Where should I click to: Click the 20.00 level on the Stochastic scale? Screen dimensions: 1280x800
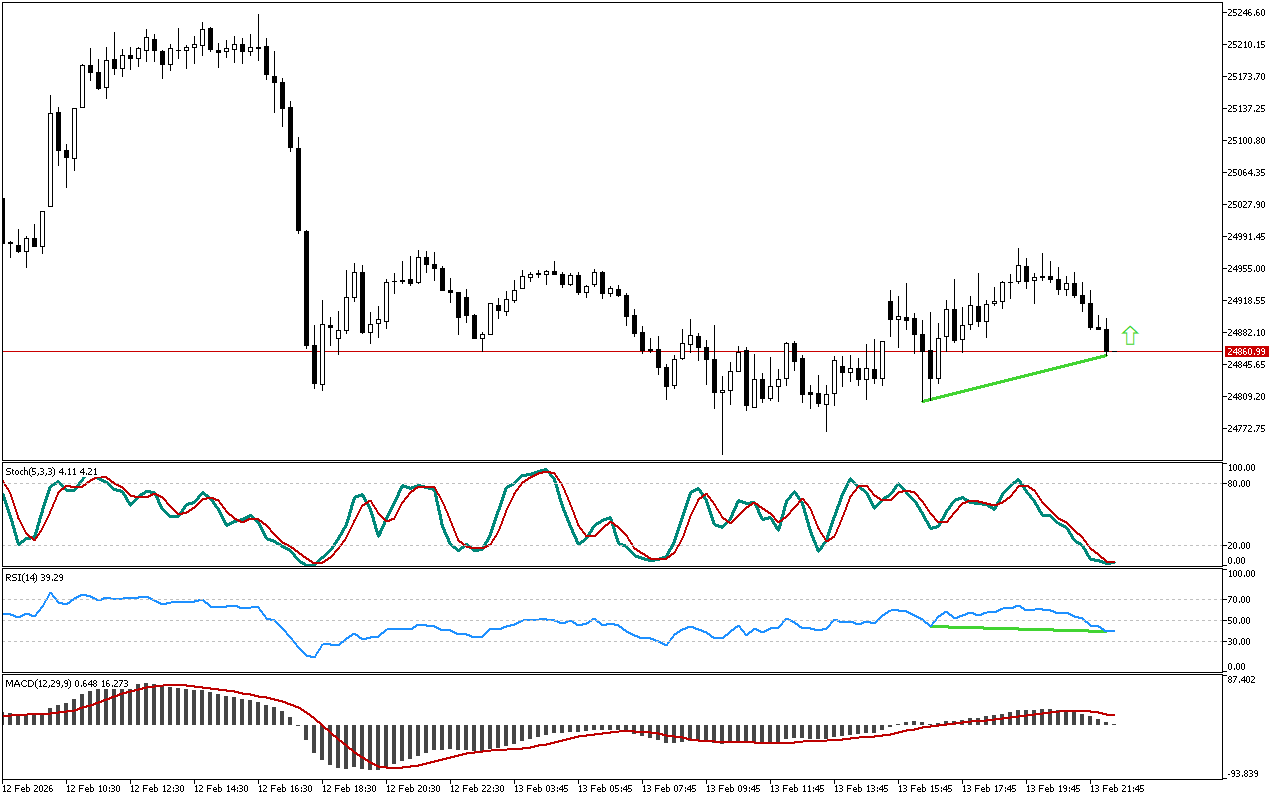(x=1240, y=545)
